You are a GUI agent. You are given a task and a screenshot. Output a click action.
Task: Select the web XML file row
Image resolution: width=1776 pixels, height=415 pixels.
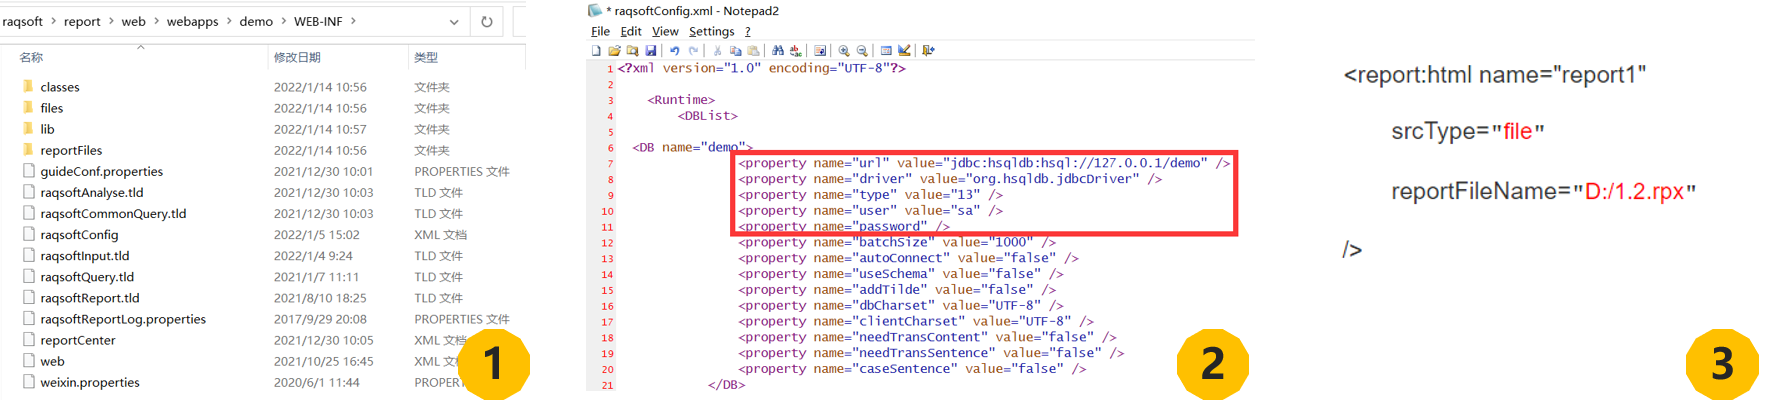[x=265, y=361]
